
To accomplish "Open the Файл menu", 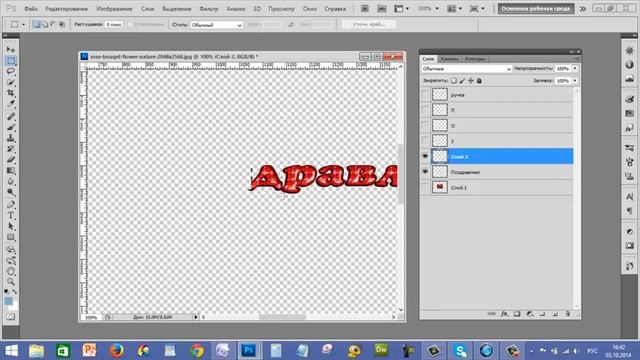I will pos(31,9).
